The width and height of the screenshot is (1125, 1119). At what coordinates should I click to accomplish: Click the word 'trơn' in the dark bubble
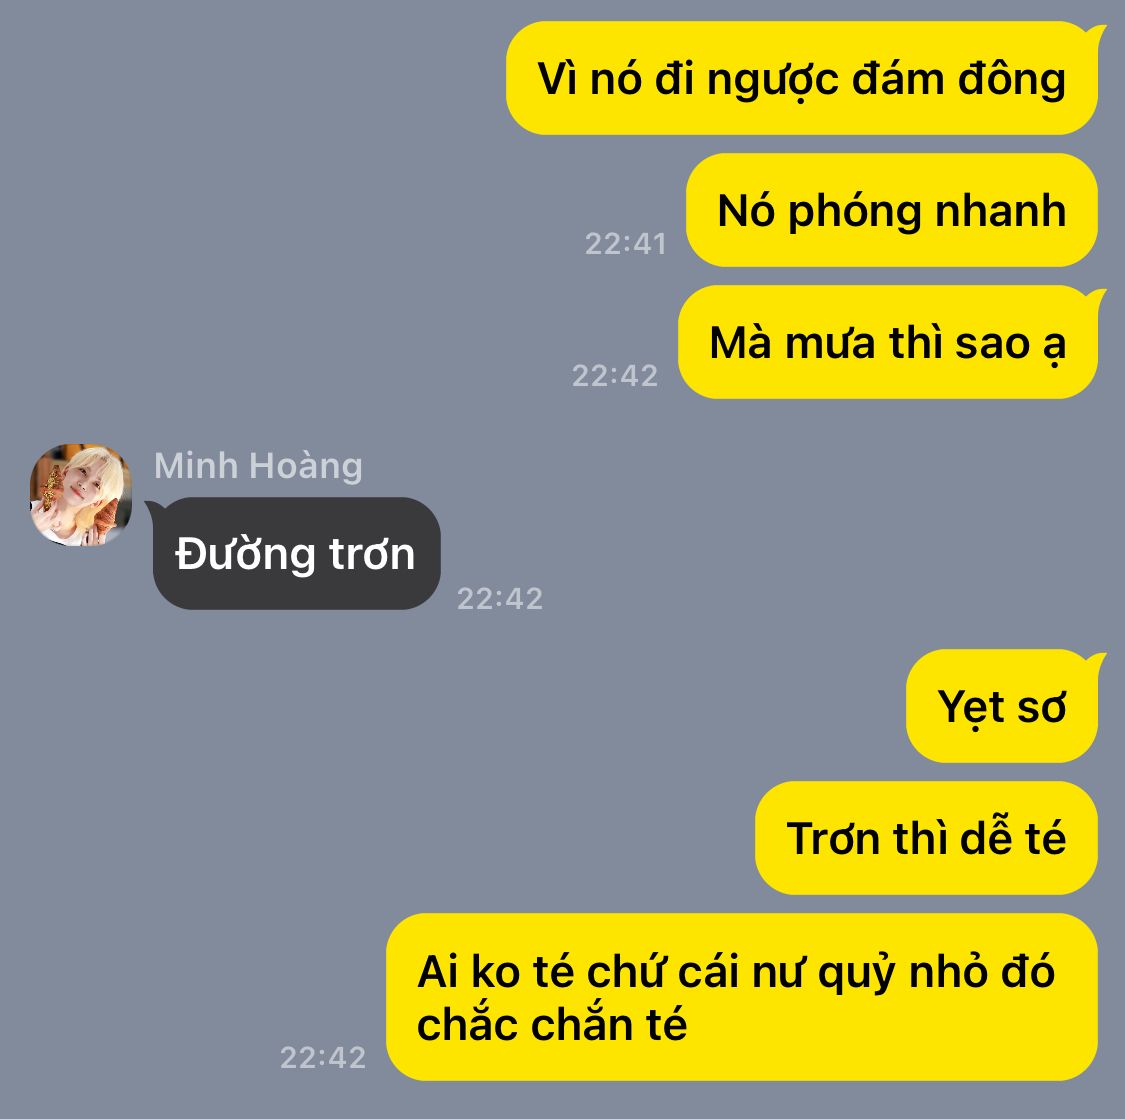[372, 555]
